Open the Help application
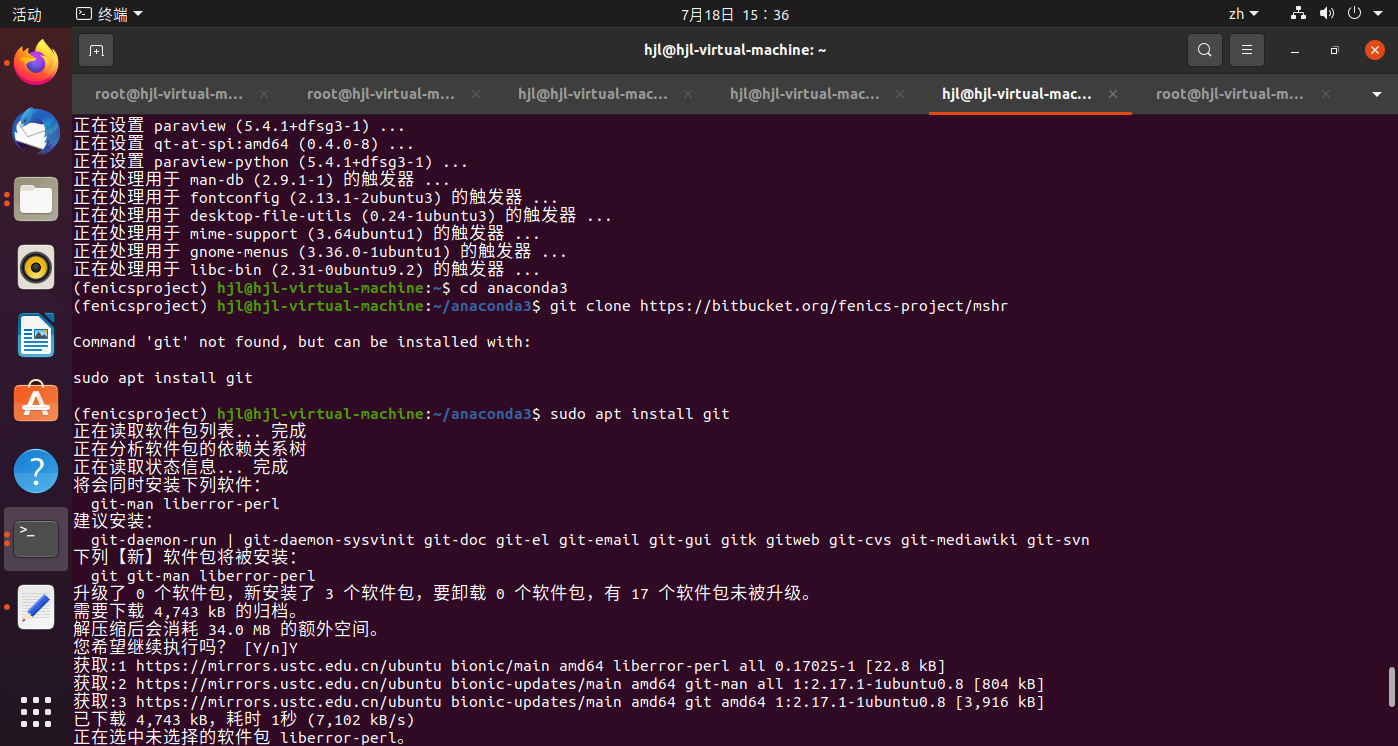 tap(36, 470)
